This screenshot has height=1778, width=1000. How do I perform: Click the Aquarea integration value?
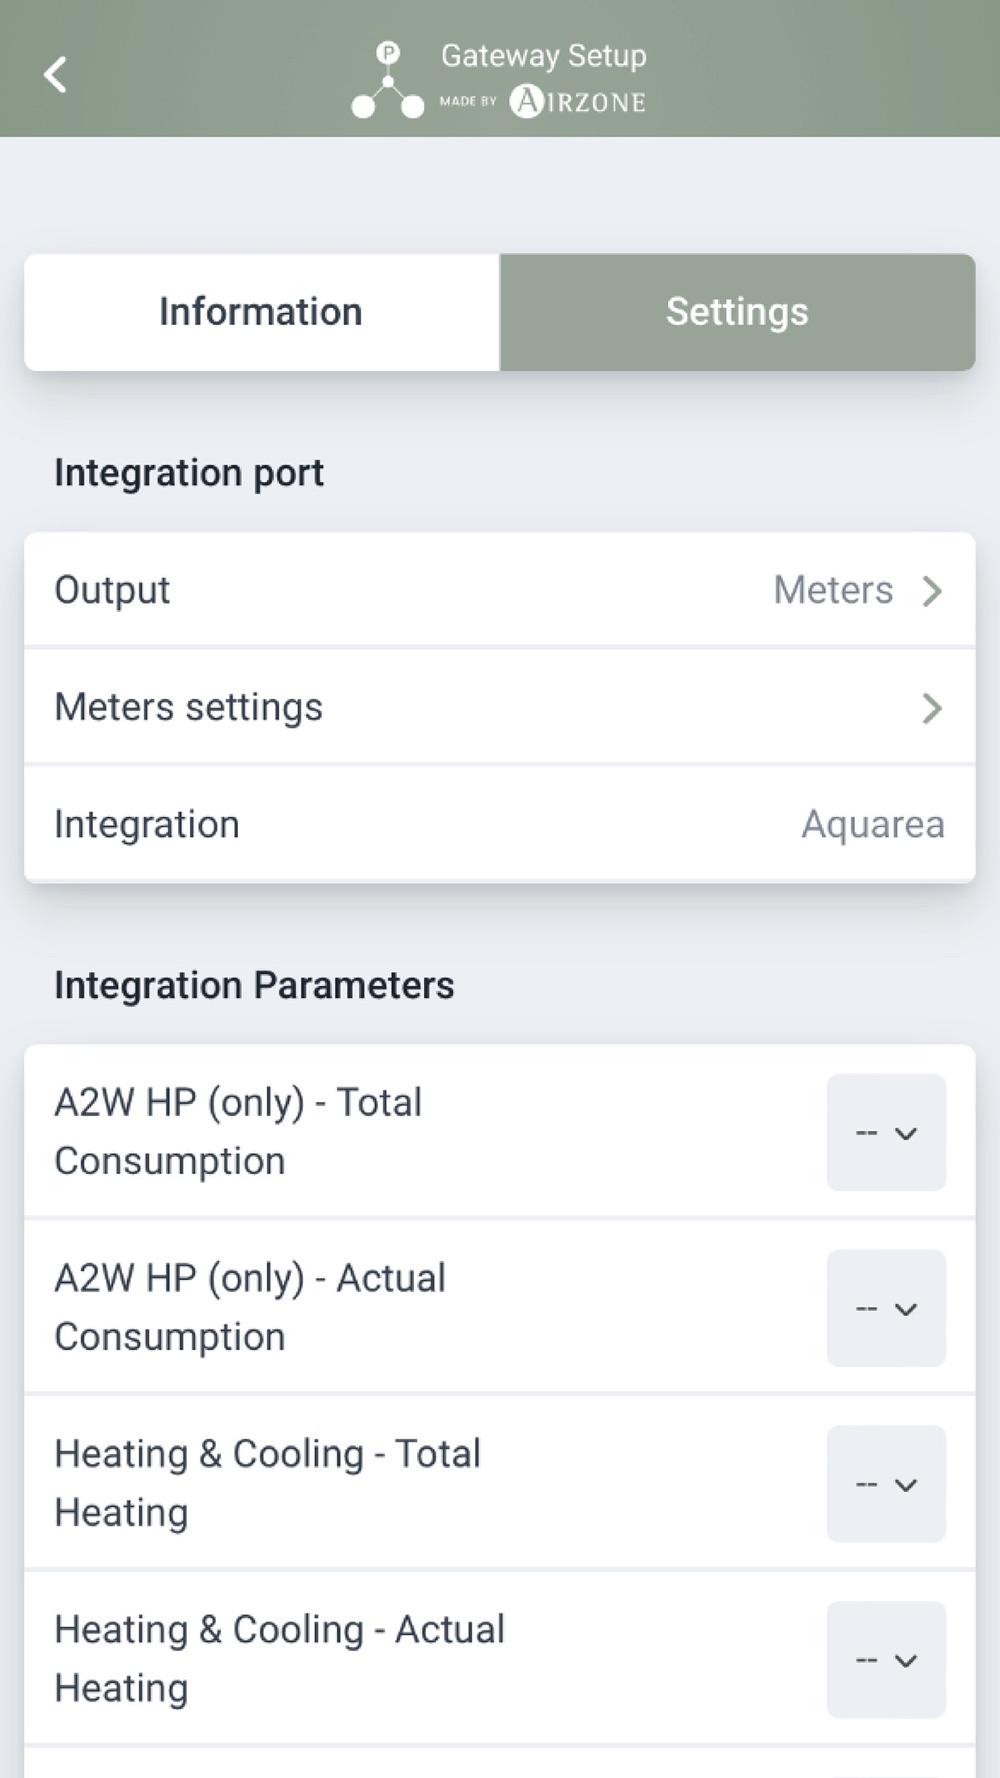tap(872, 825)
